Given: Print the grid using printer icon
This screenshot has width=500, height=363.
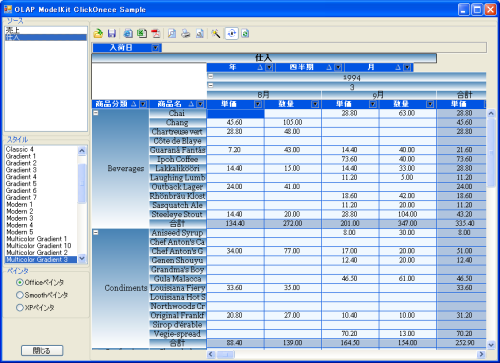Looking at the screenshot, I should coord(186,33).
